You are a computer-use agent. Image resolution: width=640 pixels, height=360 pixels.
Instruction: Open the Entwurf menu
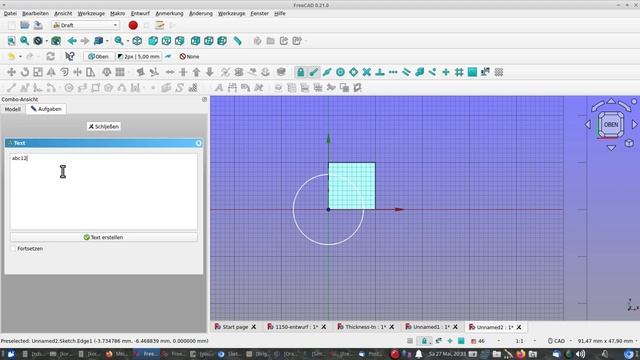click(x=140, y=13)
